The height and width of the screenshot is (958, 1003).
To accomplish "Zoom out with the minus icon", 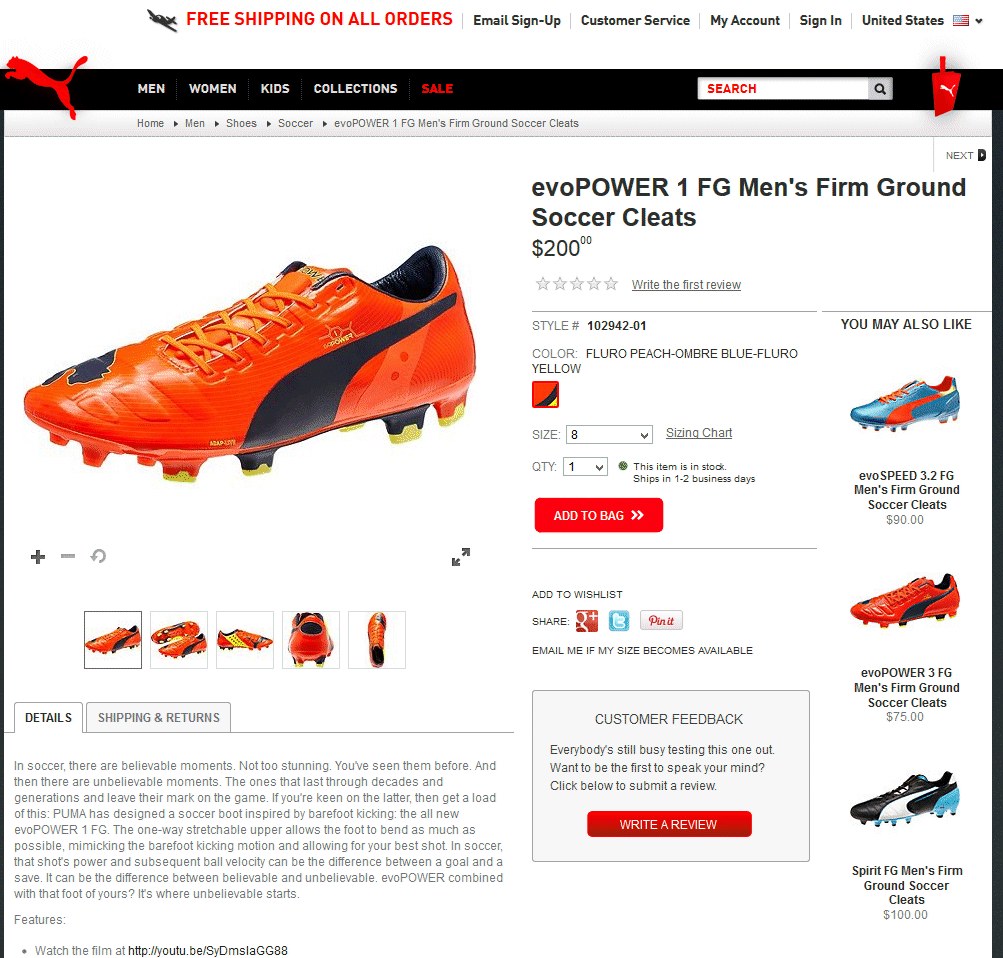I will [x=68, y=556].
